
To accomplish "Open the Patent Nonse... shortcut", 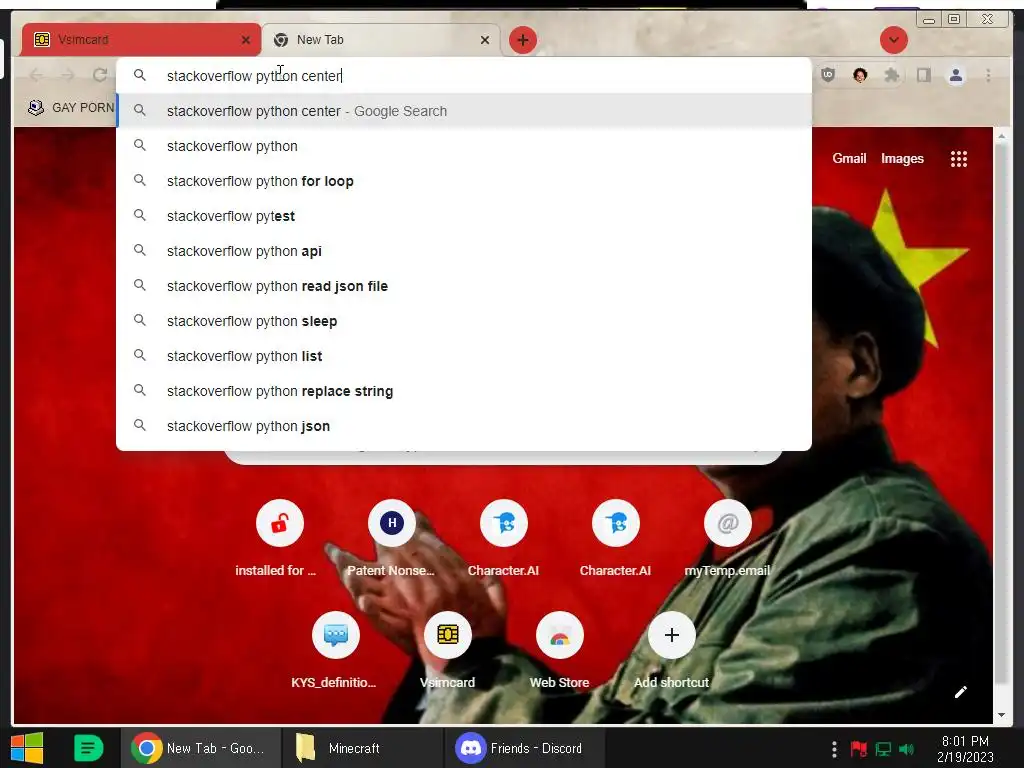I will [x=391, y=538].
